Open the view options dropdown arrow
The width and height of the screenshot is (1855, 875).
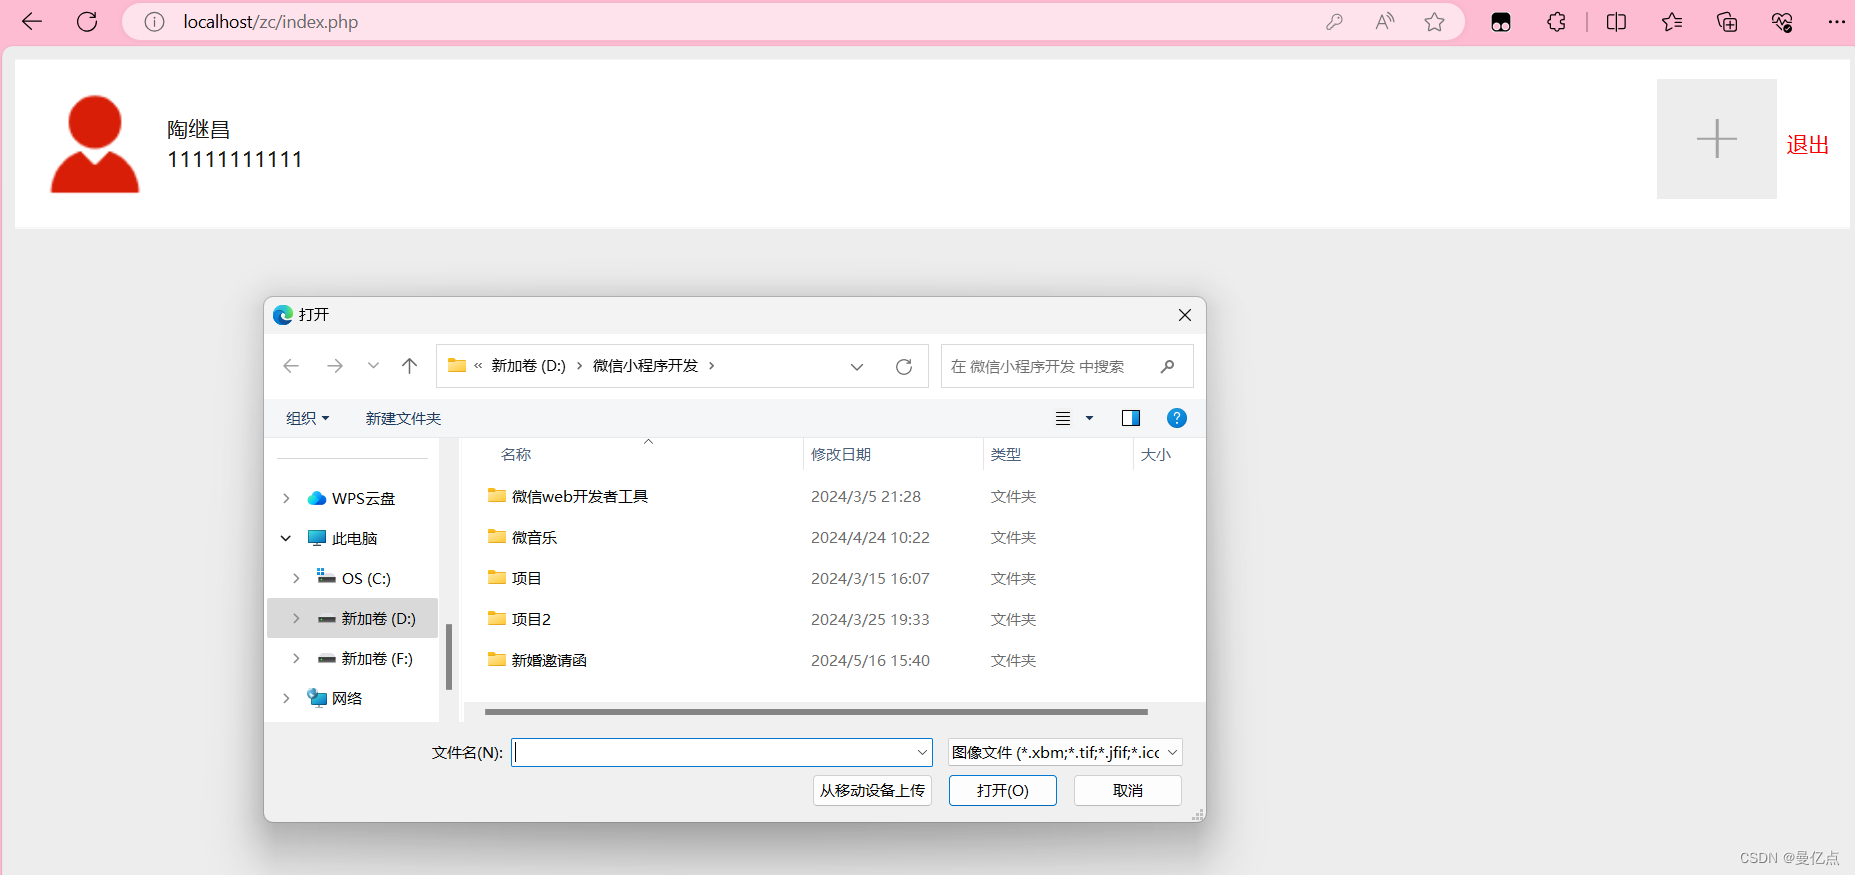(1090, 419)
